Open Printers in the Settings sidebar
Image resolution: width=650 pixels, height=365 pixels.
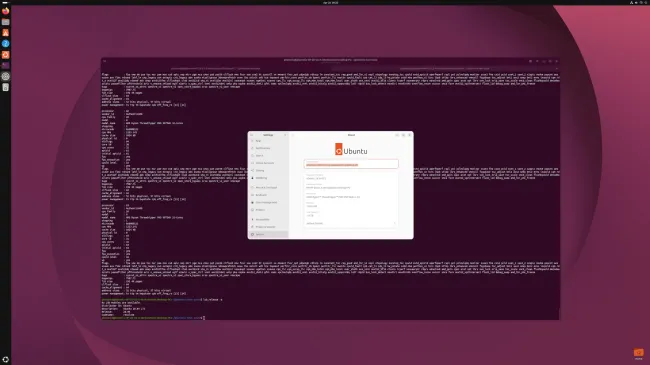pos(268,210)
